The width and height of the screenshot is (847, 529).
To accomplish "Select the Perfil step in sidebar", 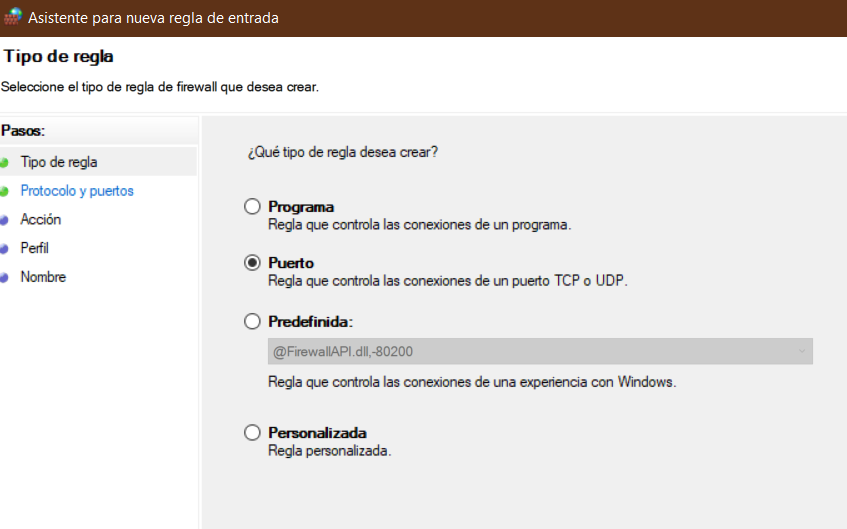I will tap(35, 248).
